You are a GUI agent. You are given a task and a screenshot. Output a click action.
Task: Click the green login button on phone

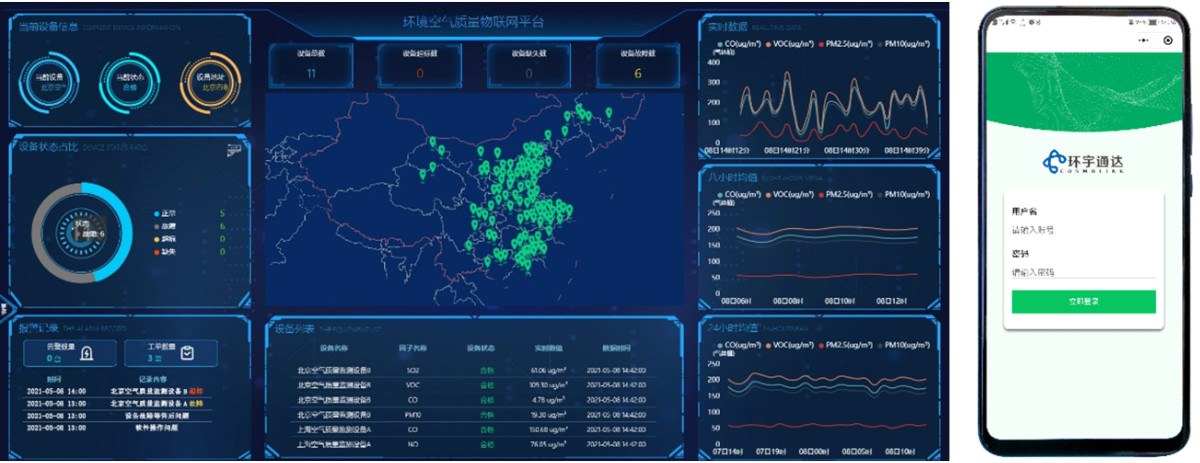pyautogui.click(x=1083, y=301)
